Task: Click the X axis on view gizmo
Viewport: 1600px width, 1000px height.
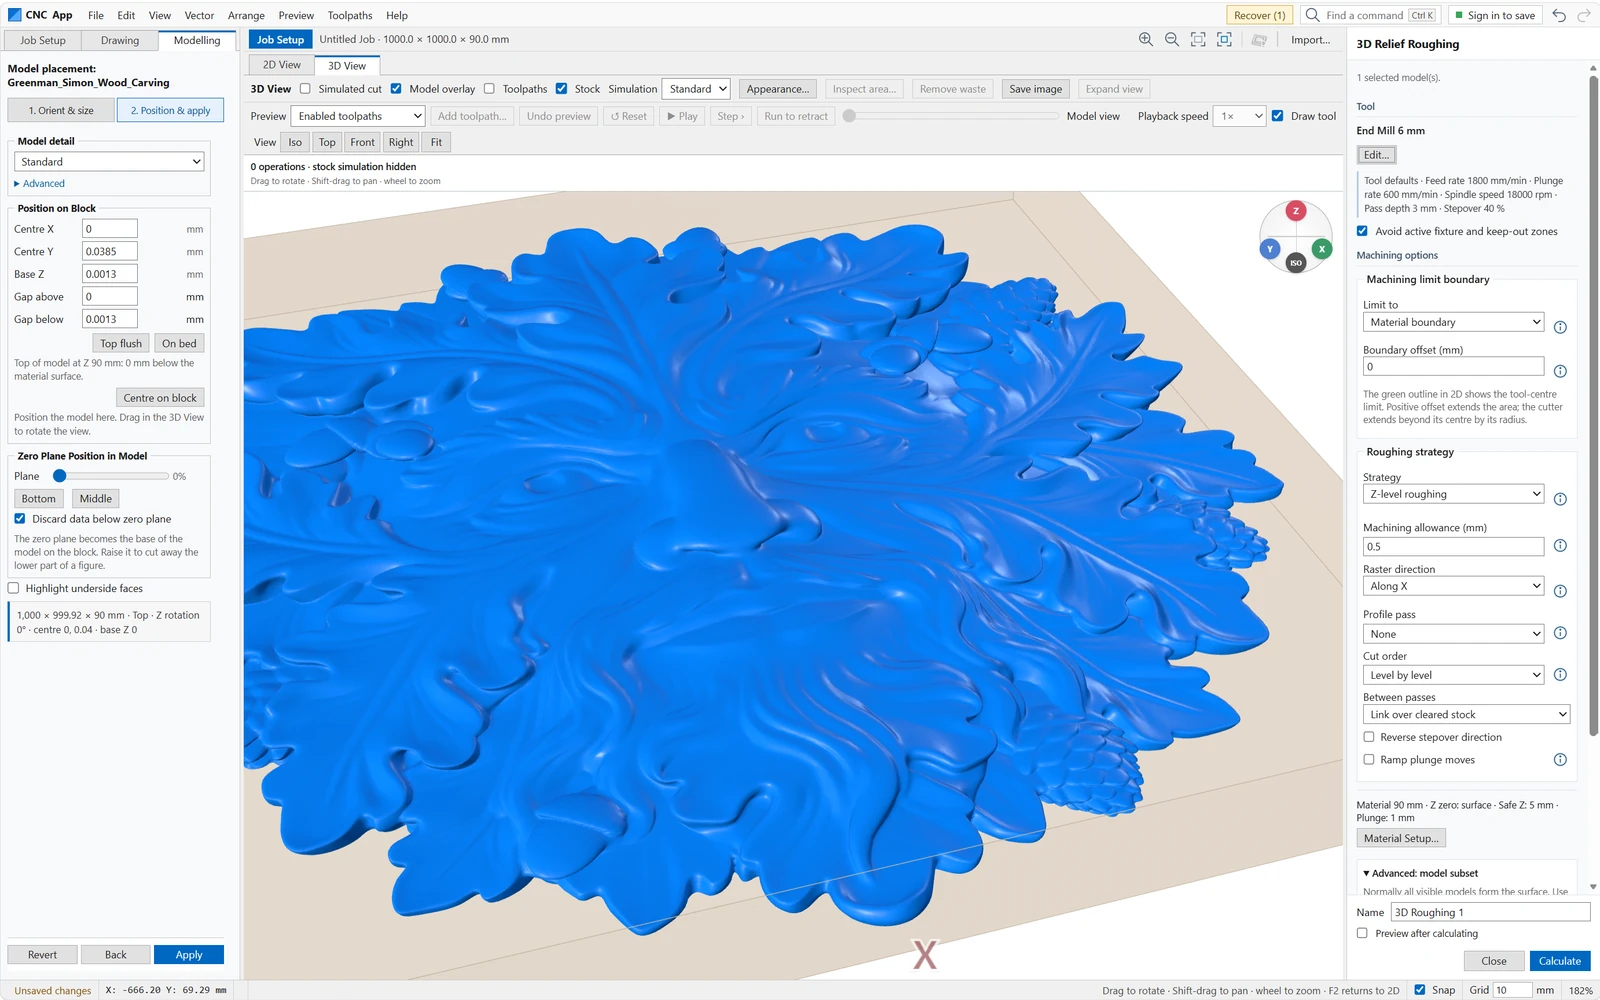Action: (1322, 249)
